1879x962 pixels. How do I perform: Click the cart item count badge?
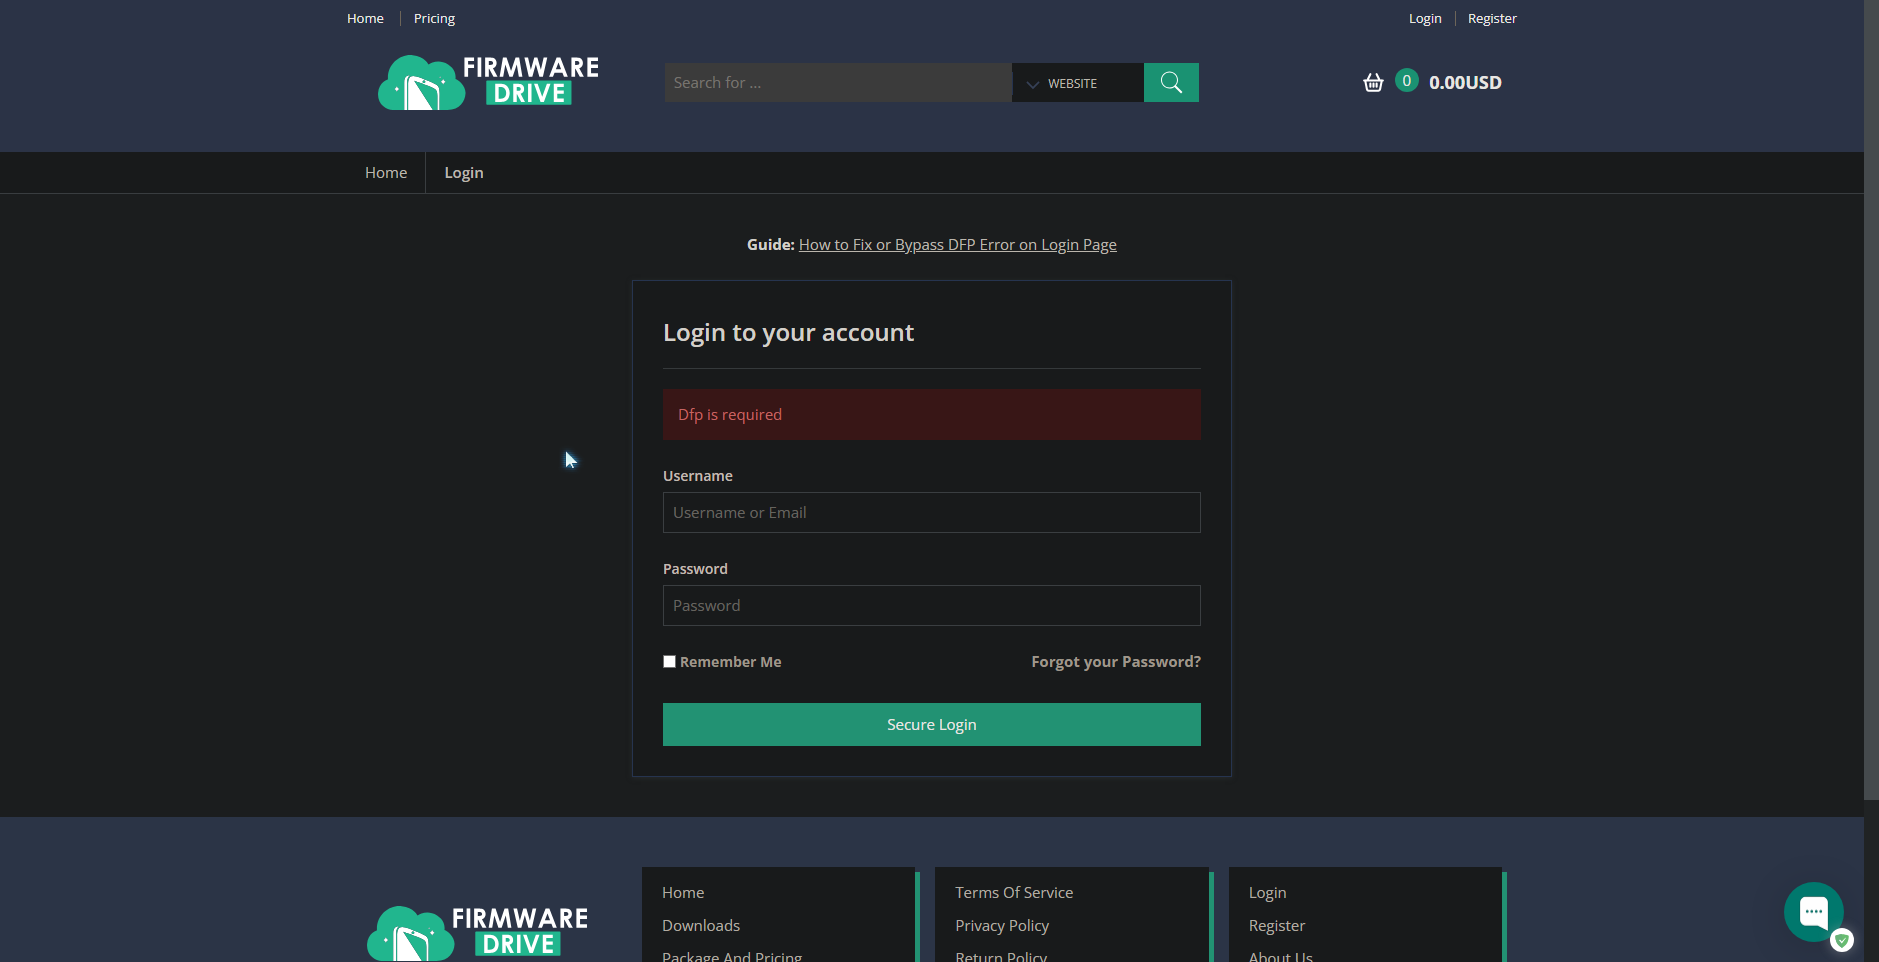click(1406, 80)
